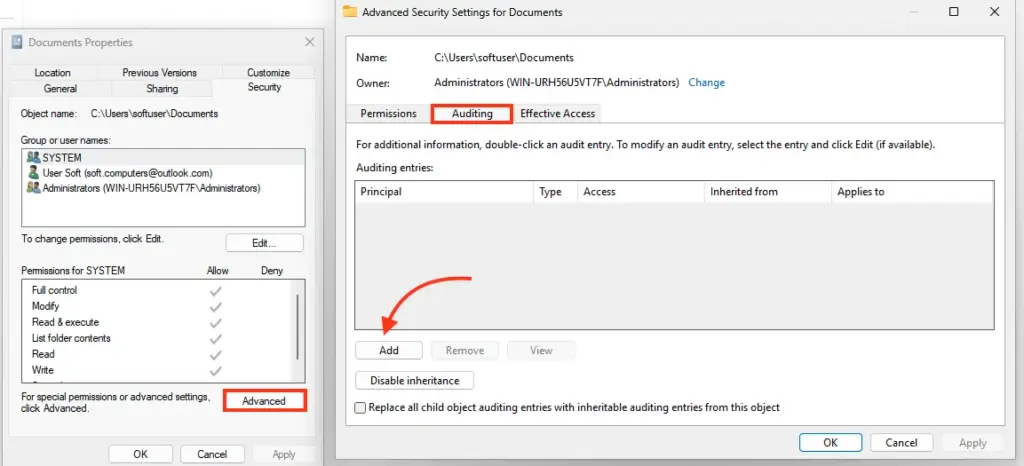Click the Change owner link
This screenshot has width=1024, height=466.
coord(706,83)
